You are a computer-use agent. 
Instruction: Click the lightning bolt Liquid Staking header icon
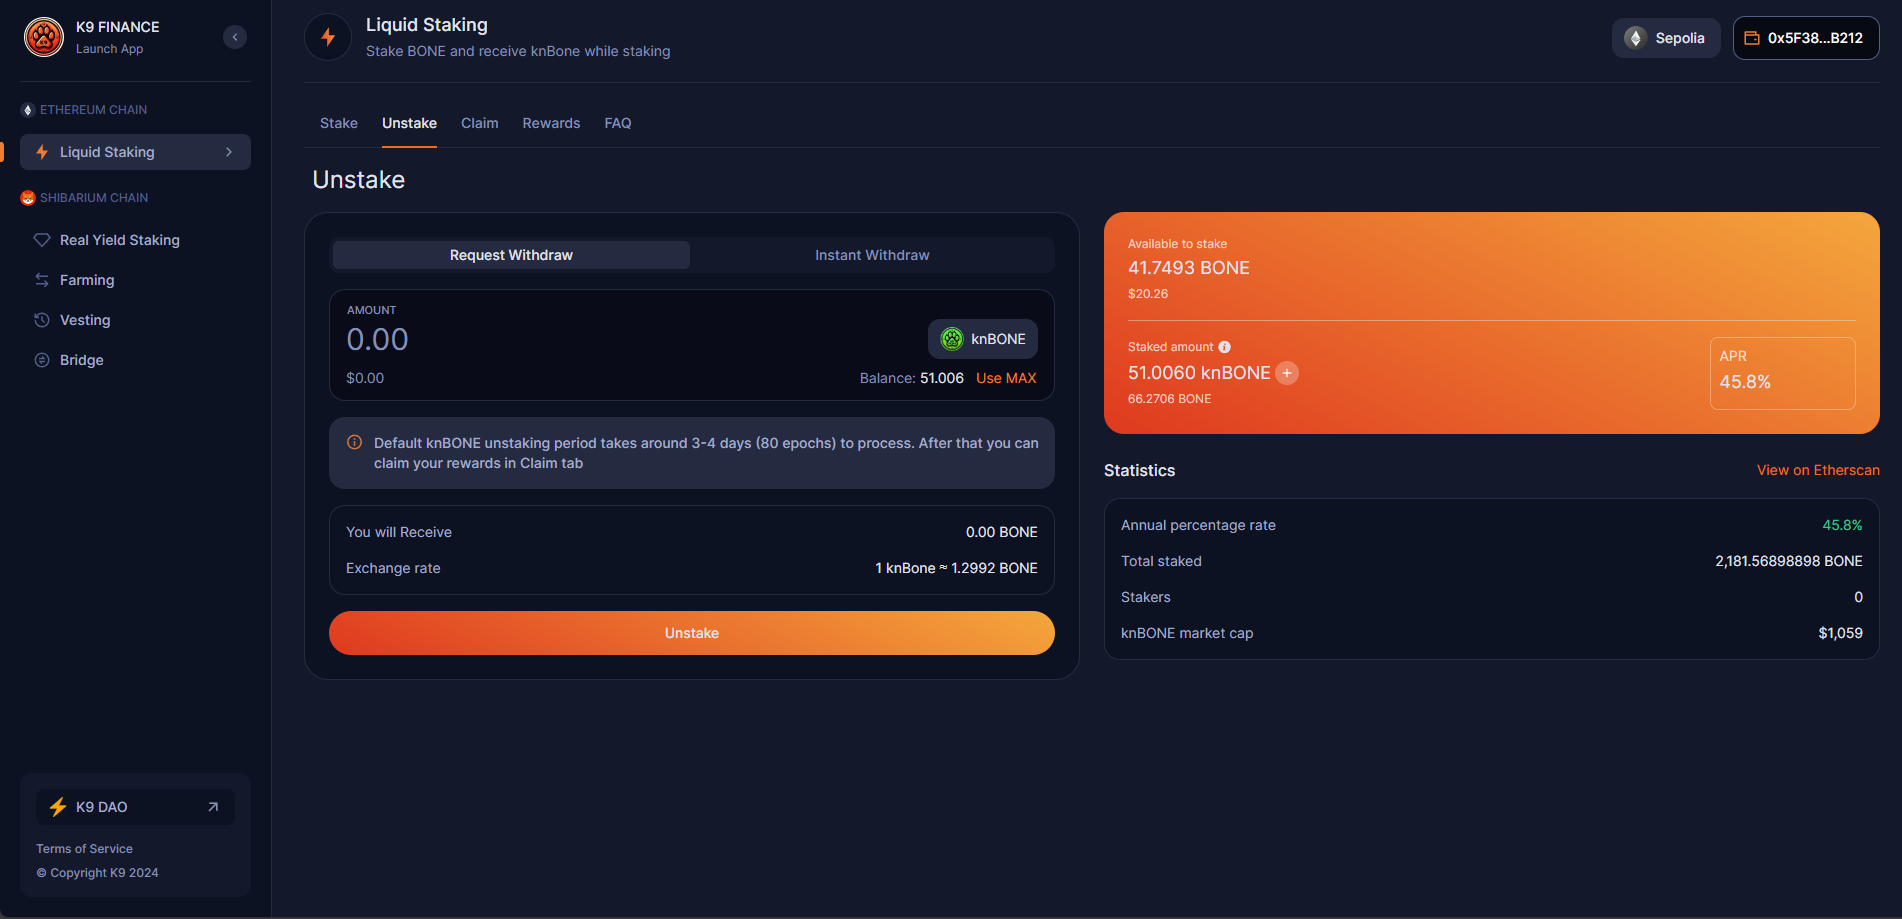coord(328,38)
